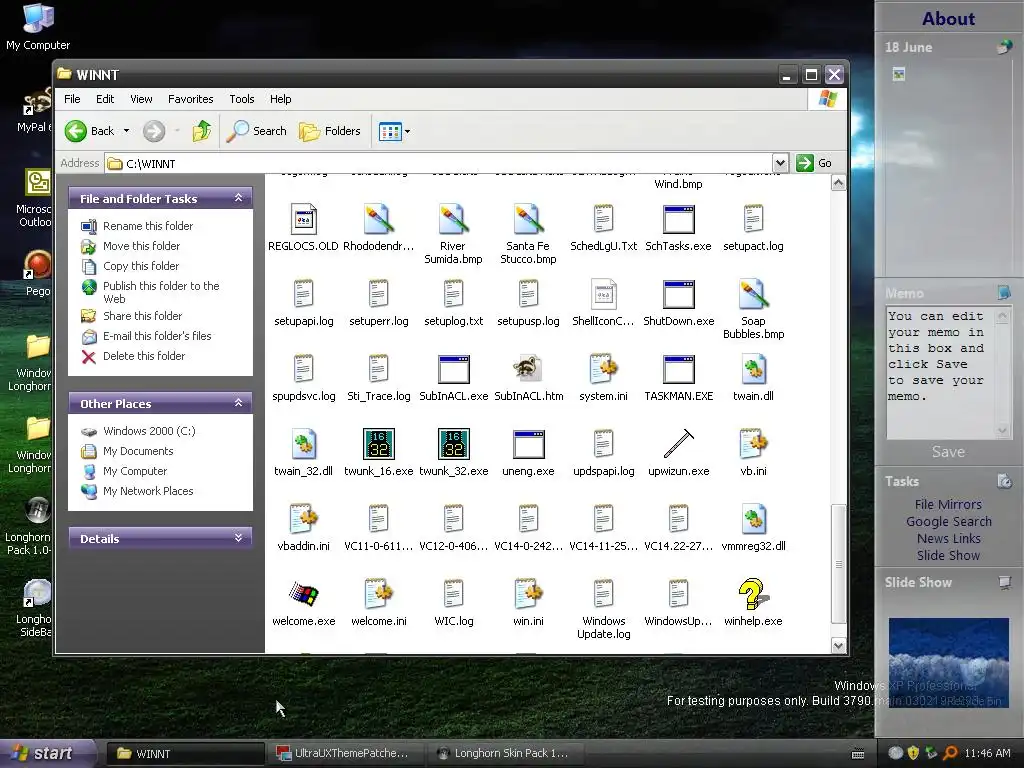Open the Help menu
This screenshot has width=1024, height=768.
[281, 99]
